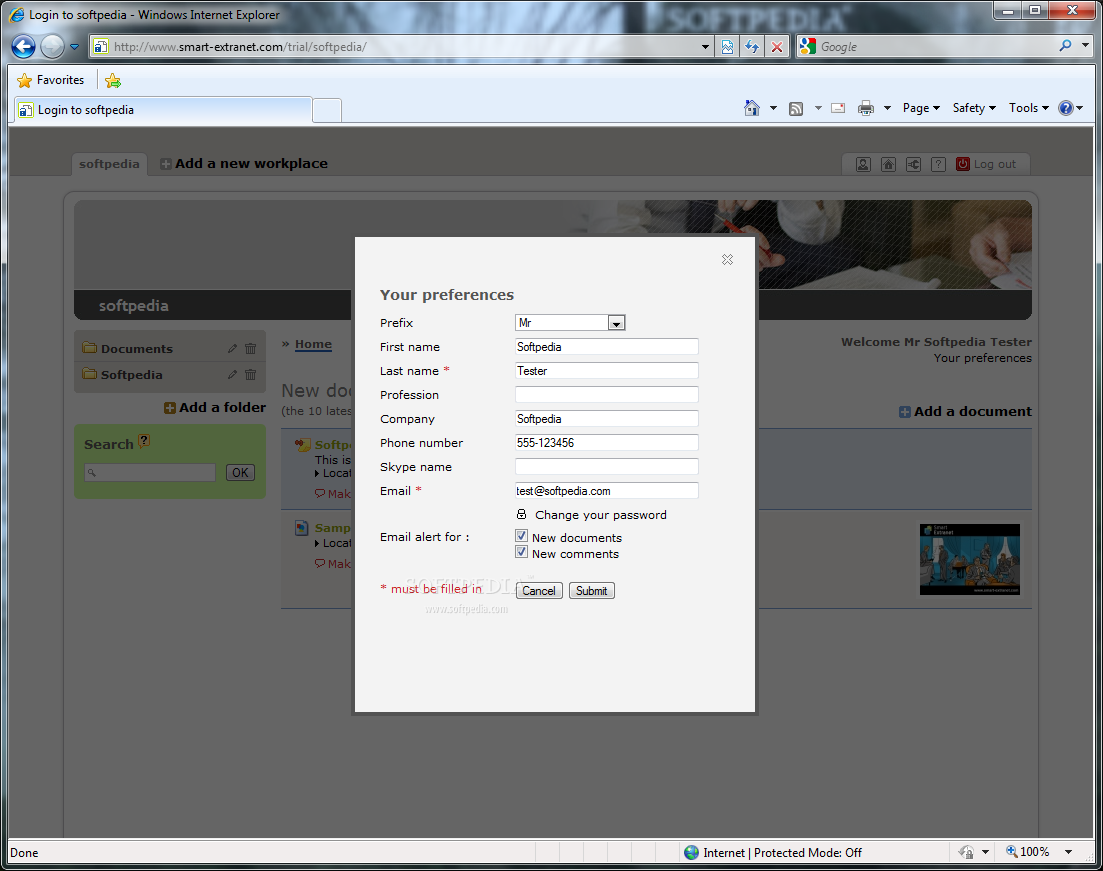Click the Cancel button in preferences
Viewport: 1103px width, 871px height.
point(539,591)
